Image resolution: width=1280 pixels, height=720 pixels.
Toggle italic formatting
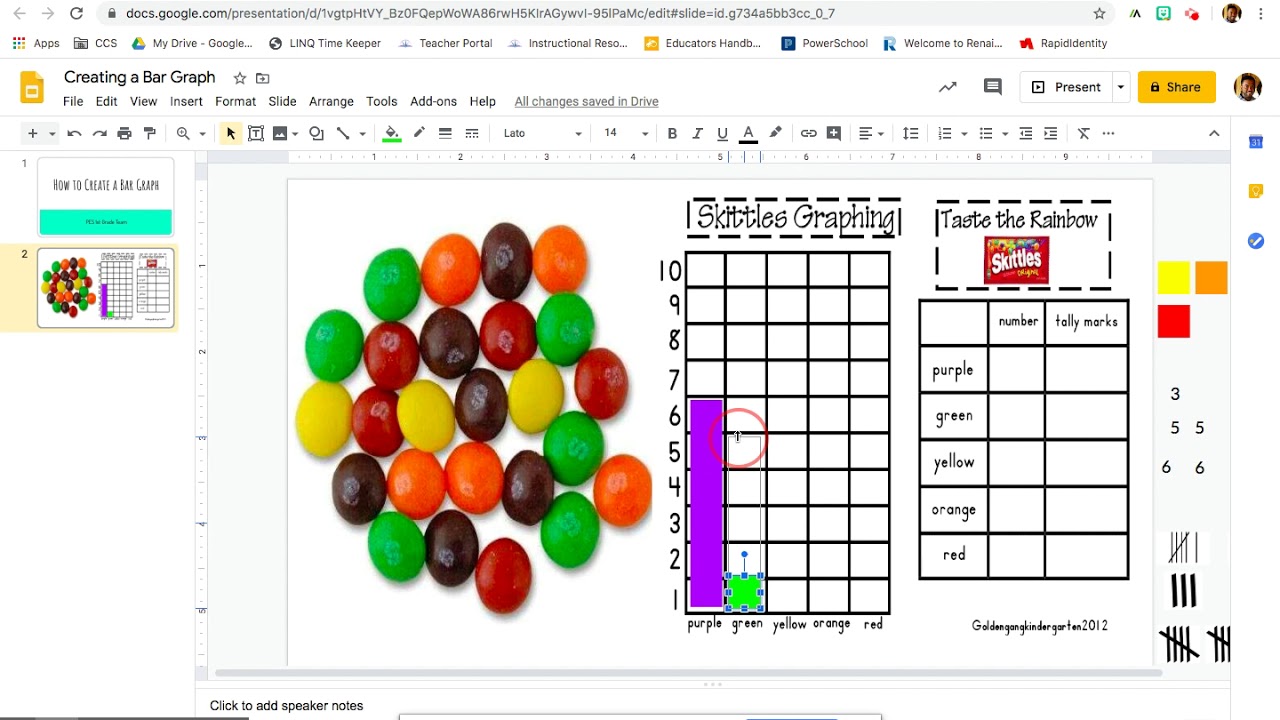tap(697, 133)
